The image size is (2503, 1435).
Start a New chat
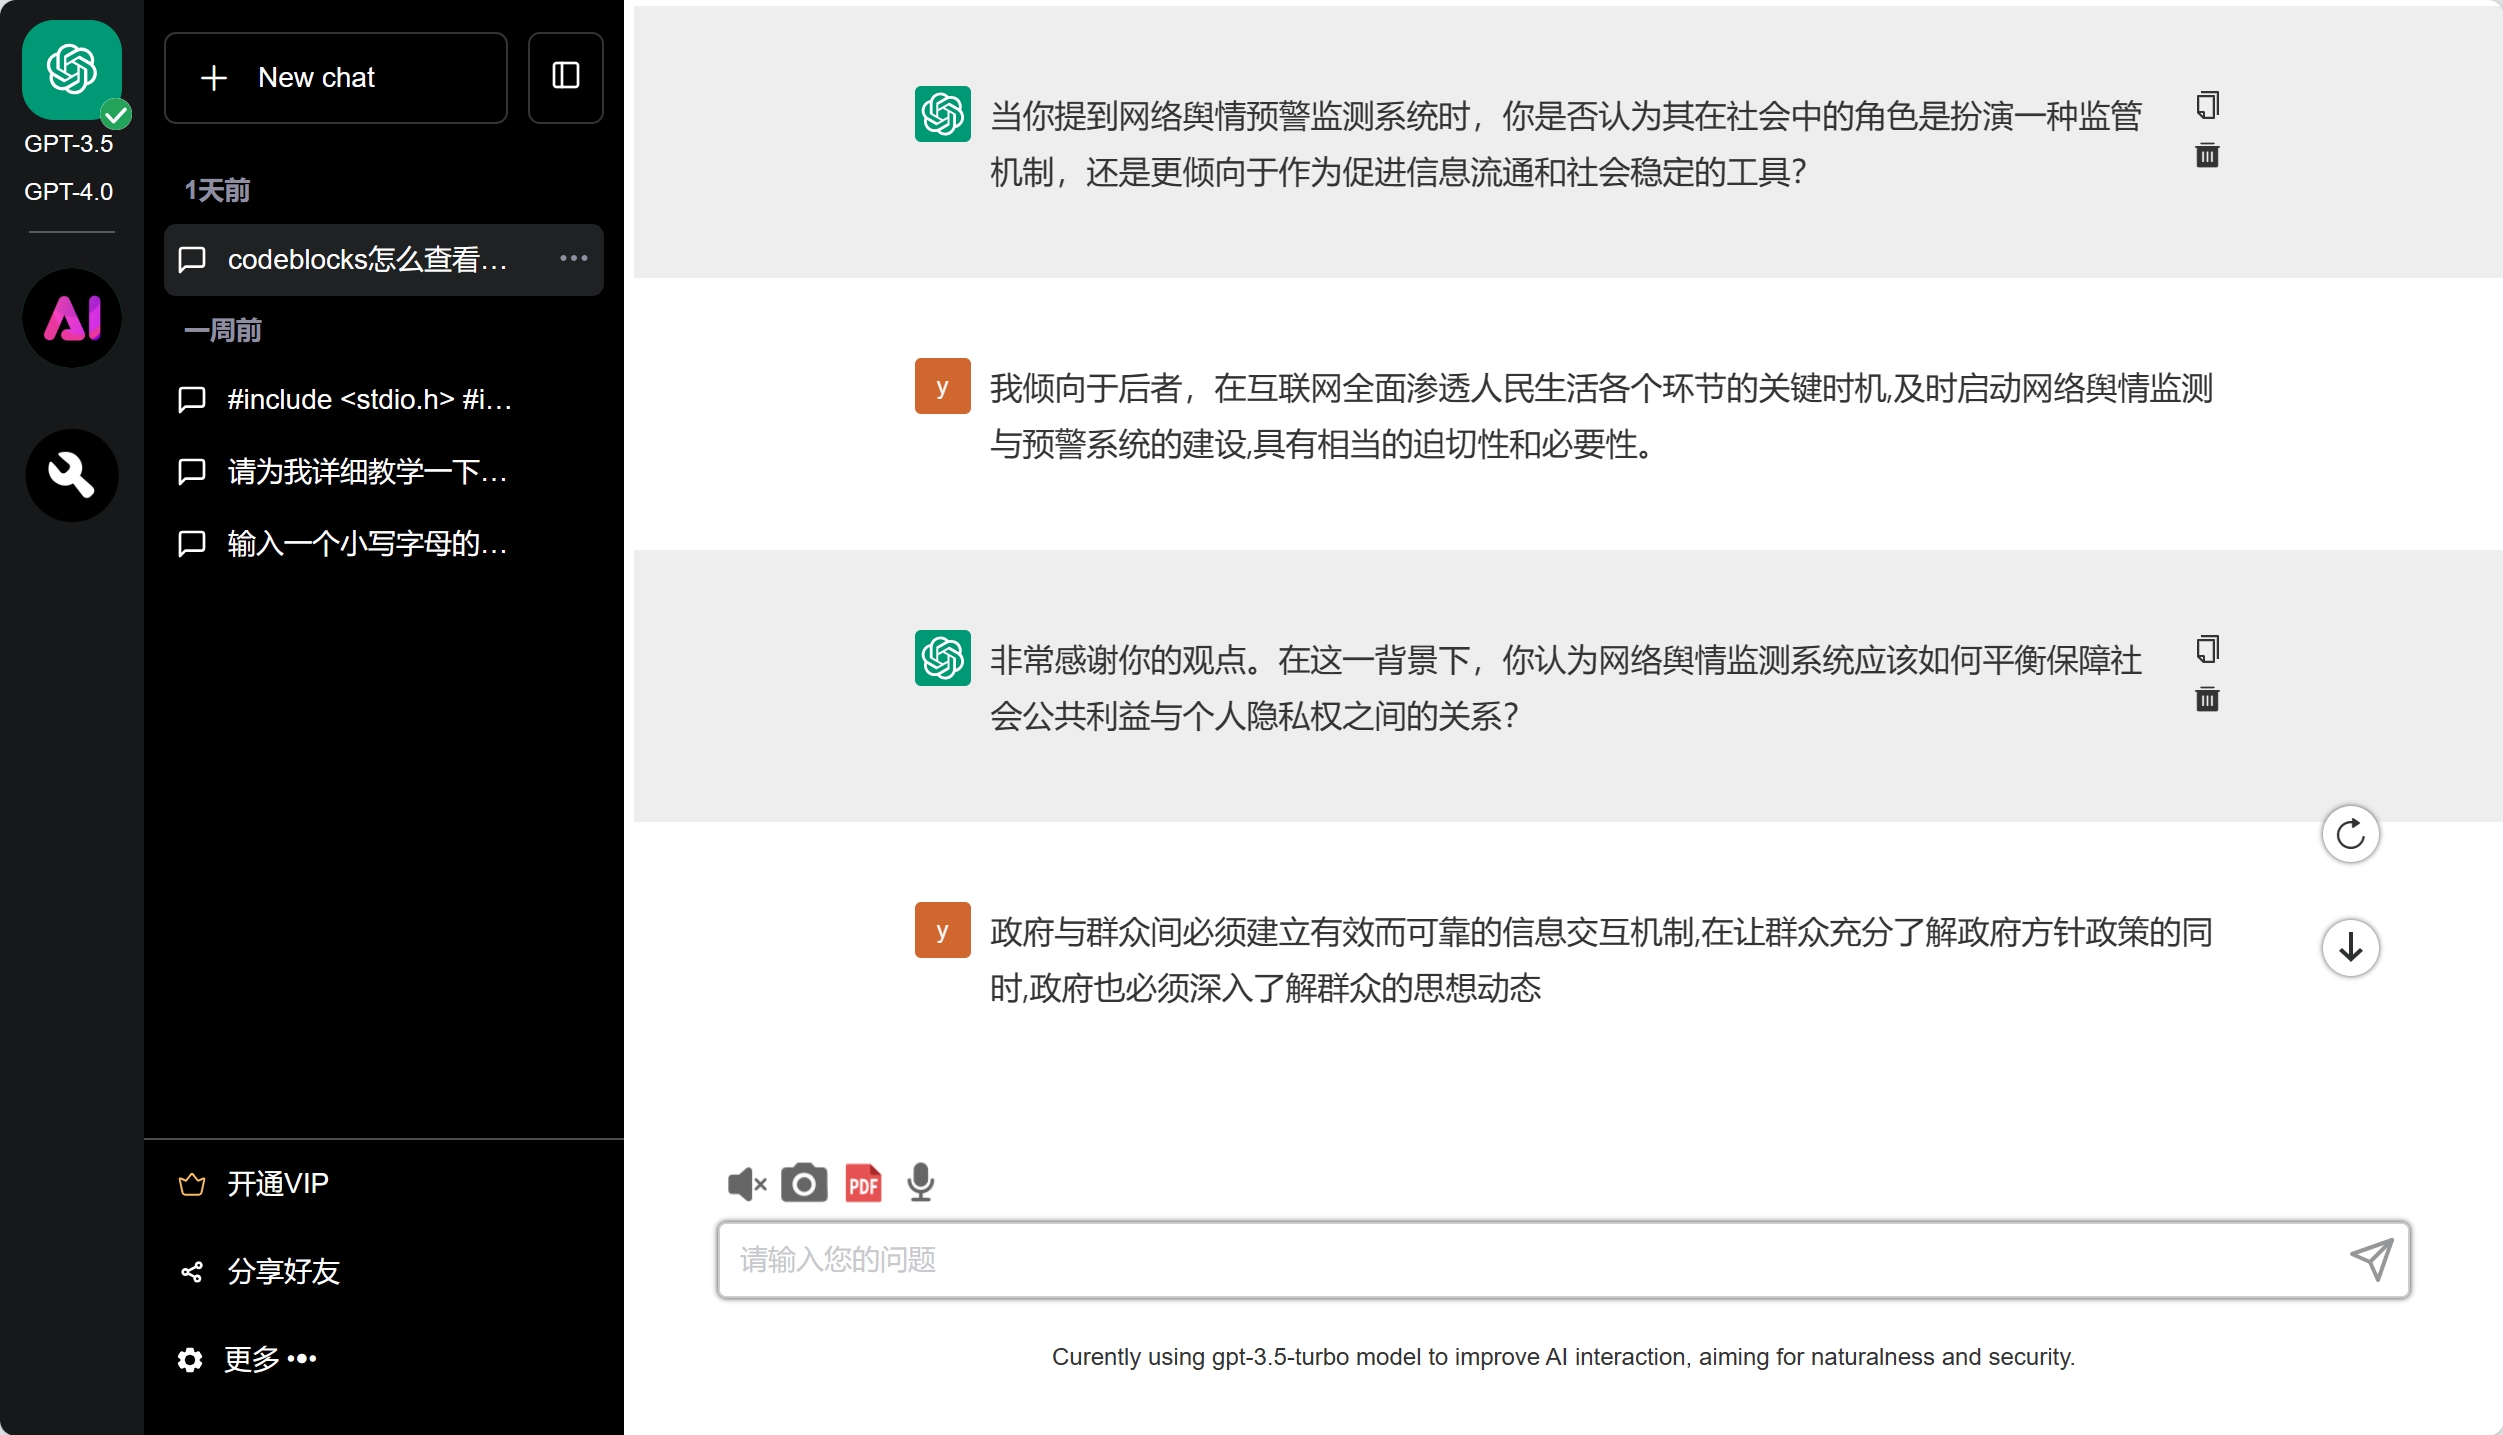[336, 77]
